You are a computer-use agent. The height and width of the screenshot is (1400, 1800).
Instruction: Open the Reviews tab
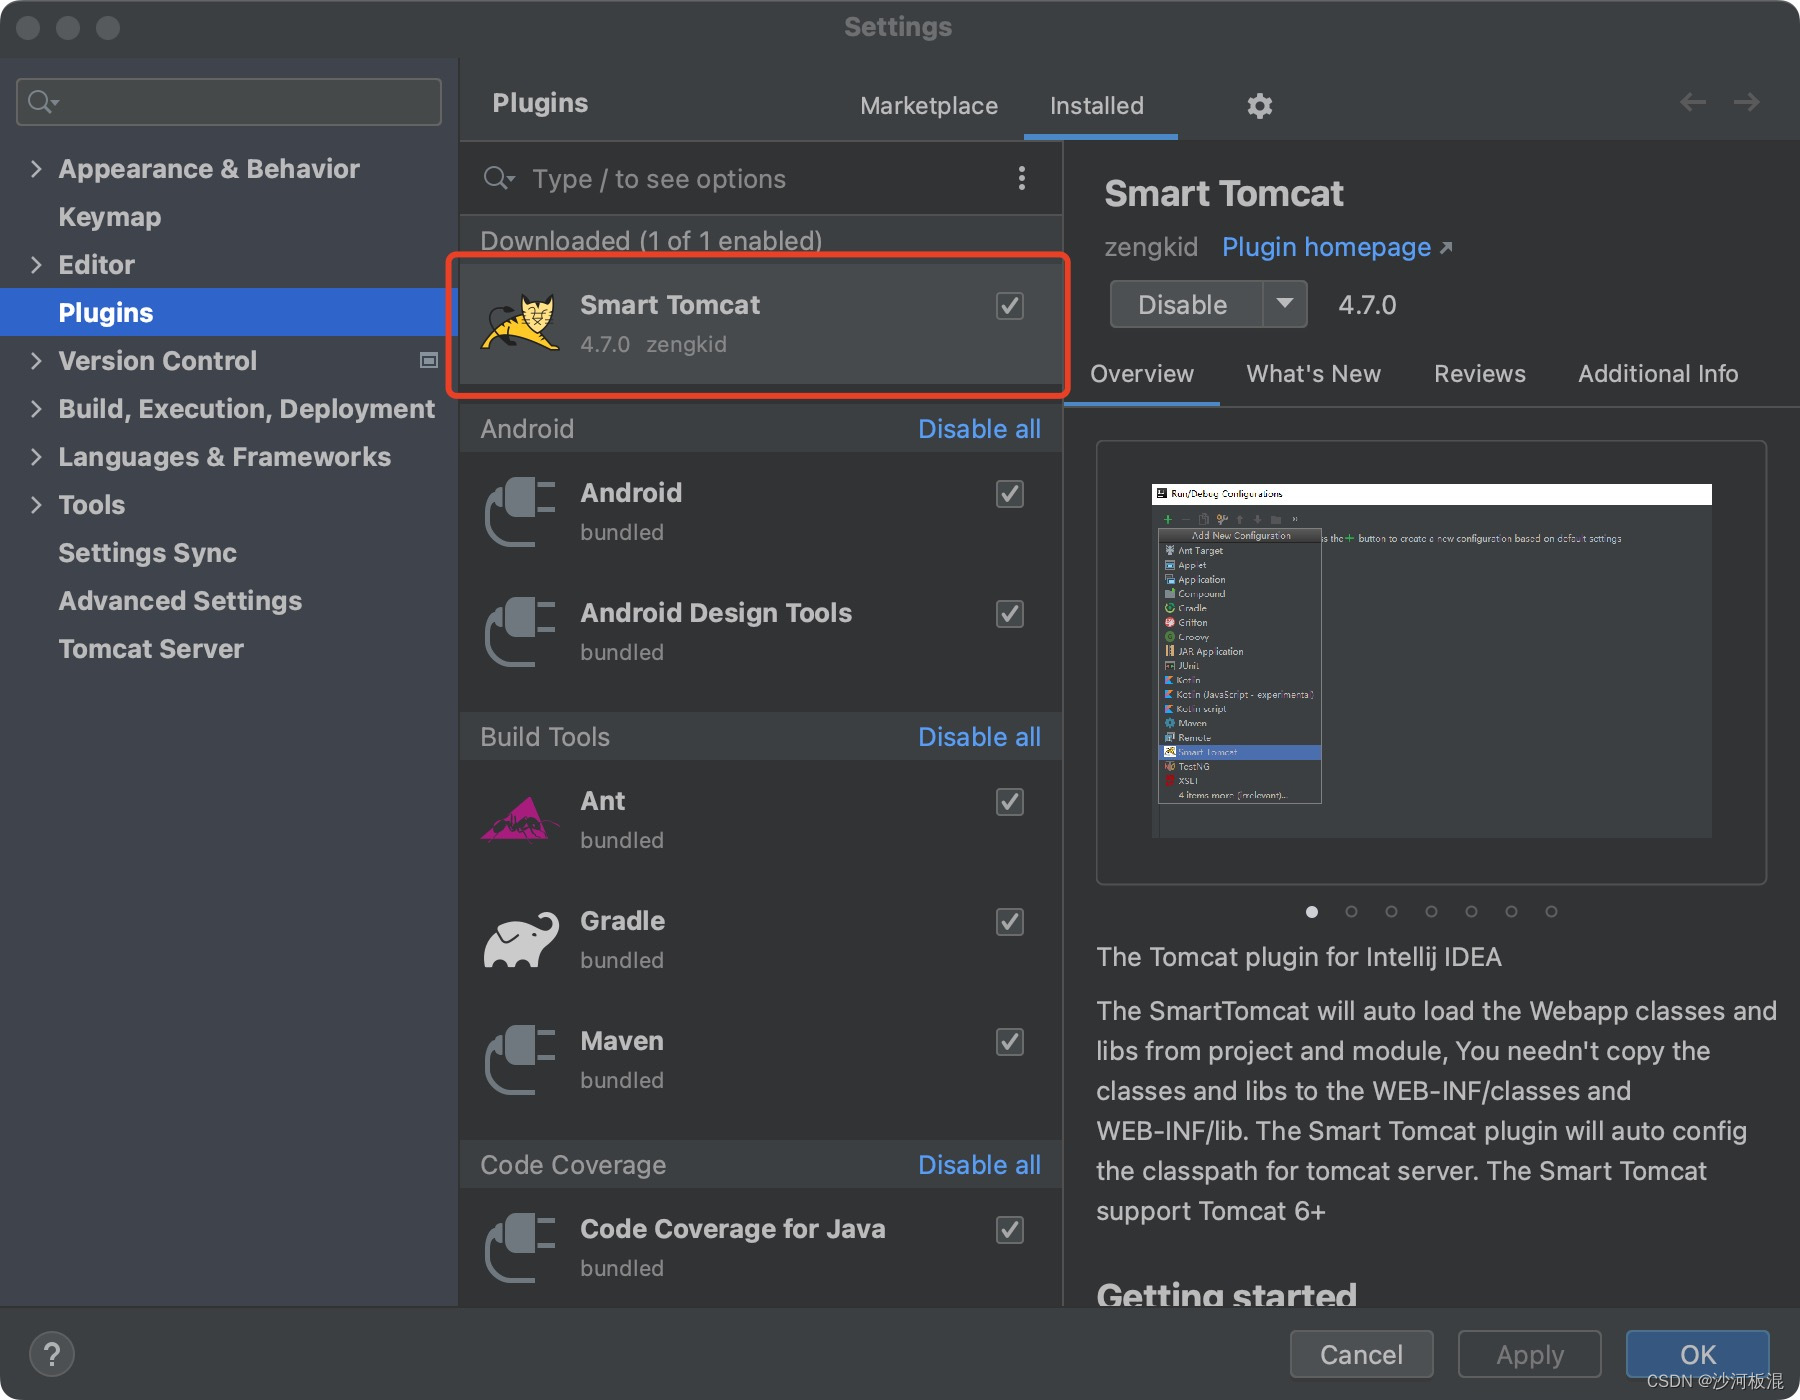click(x=1480, y=373)
